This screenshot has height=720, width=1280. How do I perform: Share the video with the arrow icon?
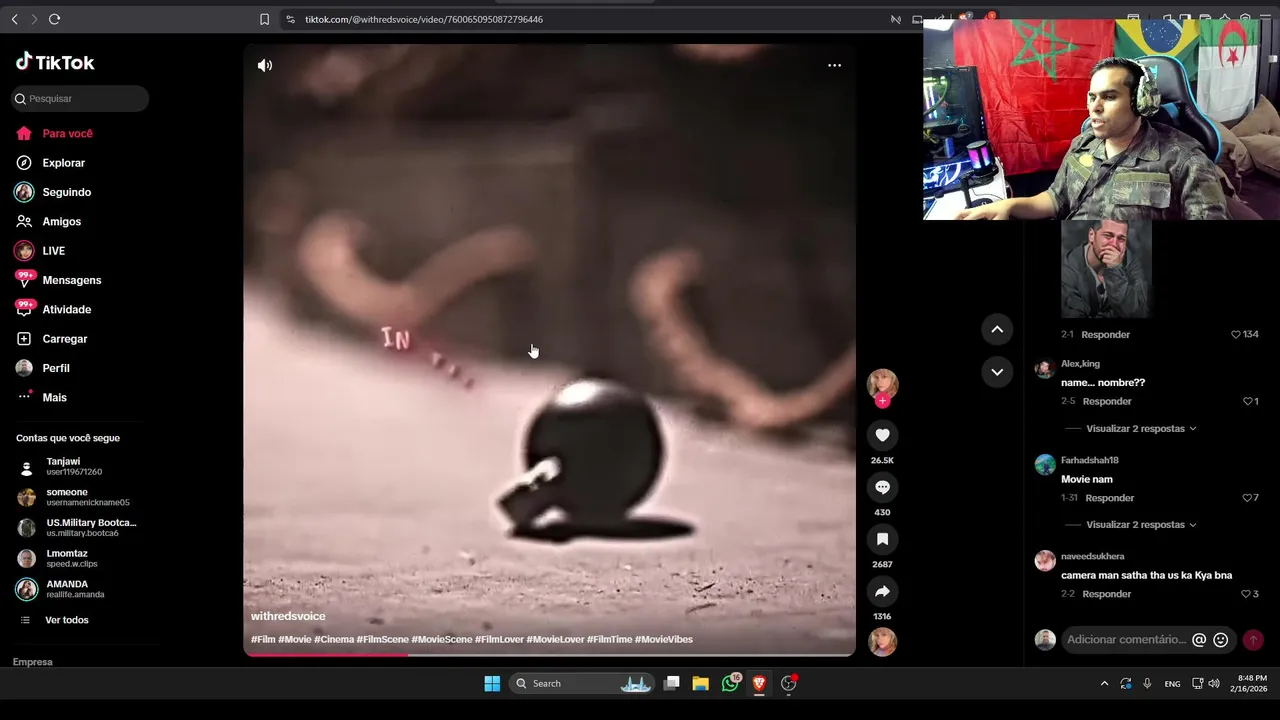(x=882, y=591)
